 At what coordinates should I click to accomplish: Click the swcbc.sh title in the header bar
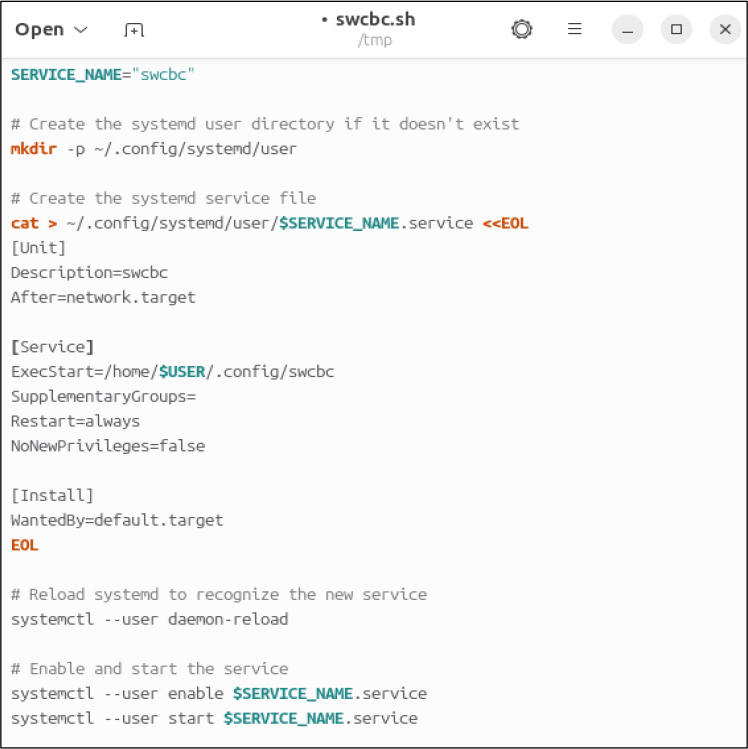point(374,20)
